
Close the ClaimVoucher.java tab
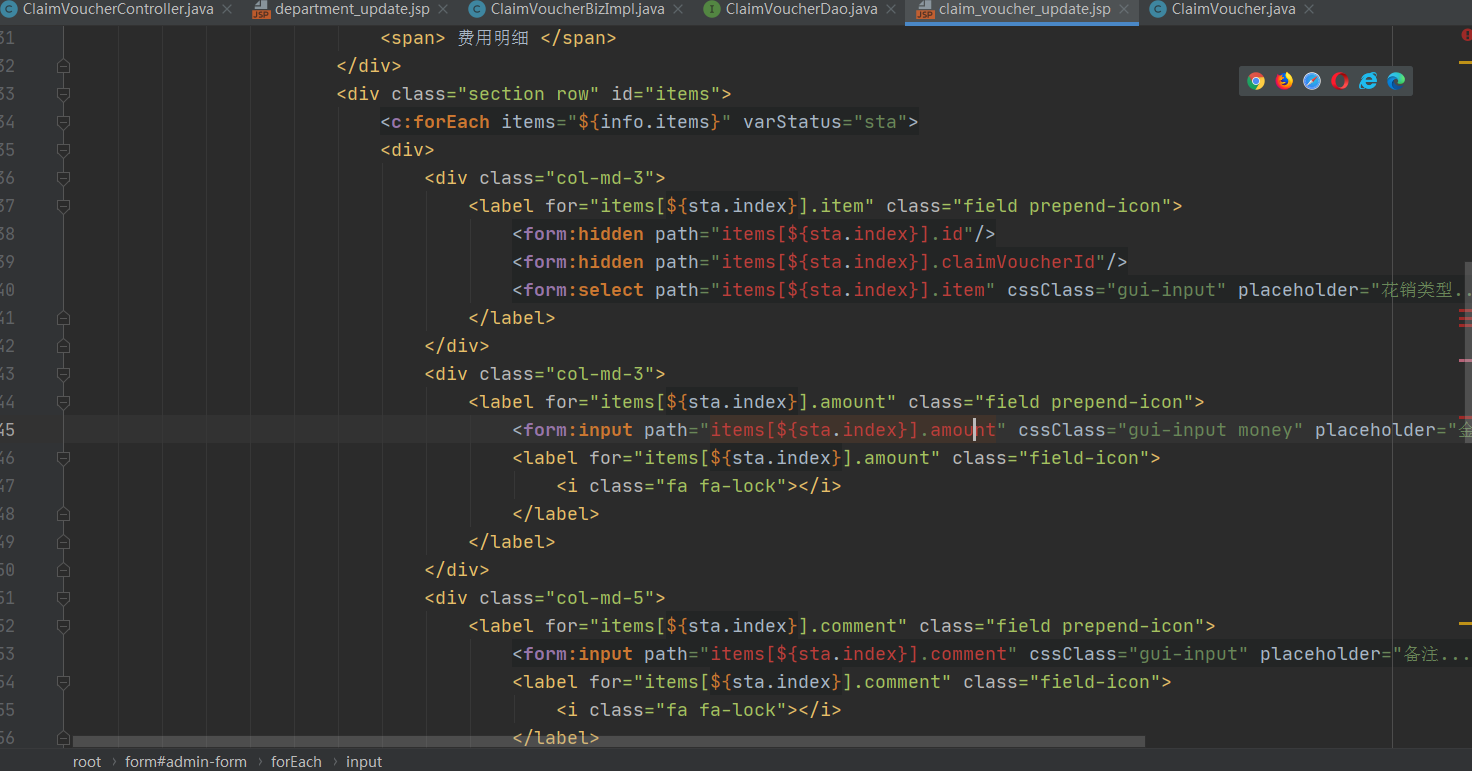pyautogui.click(x=1309, y=9)
